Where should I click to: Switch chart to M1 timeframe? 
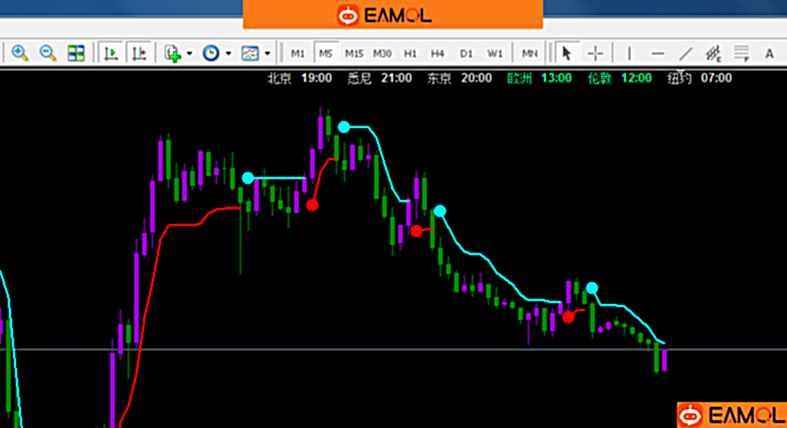pos(298,53)
